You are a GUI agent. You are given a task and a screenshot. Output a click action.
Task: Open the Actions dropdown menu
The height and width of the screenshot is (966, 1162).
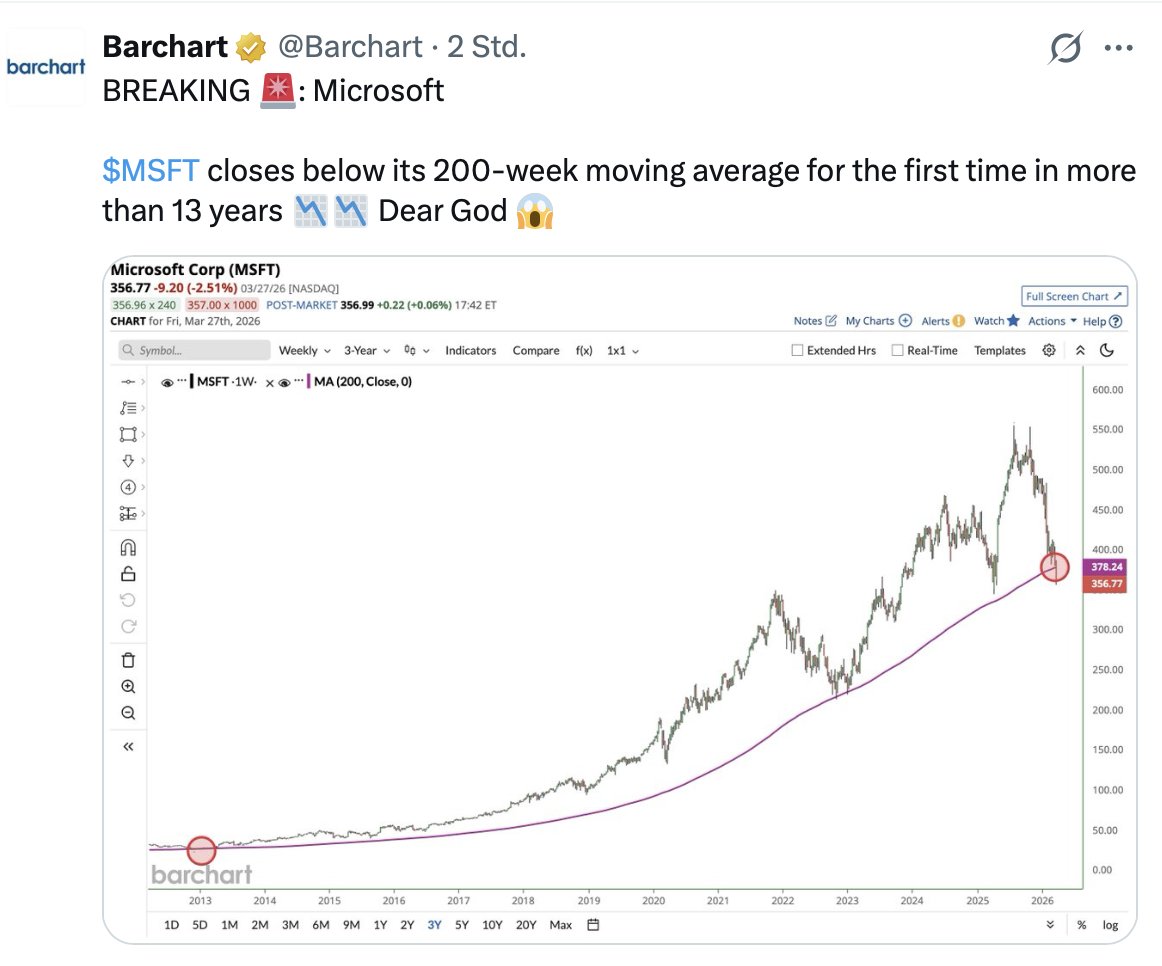[1052, 321]
